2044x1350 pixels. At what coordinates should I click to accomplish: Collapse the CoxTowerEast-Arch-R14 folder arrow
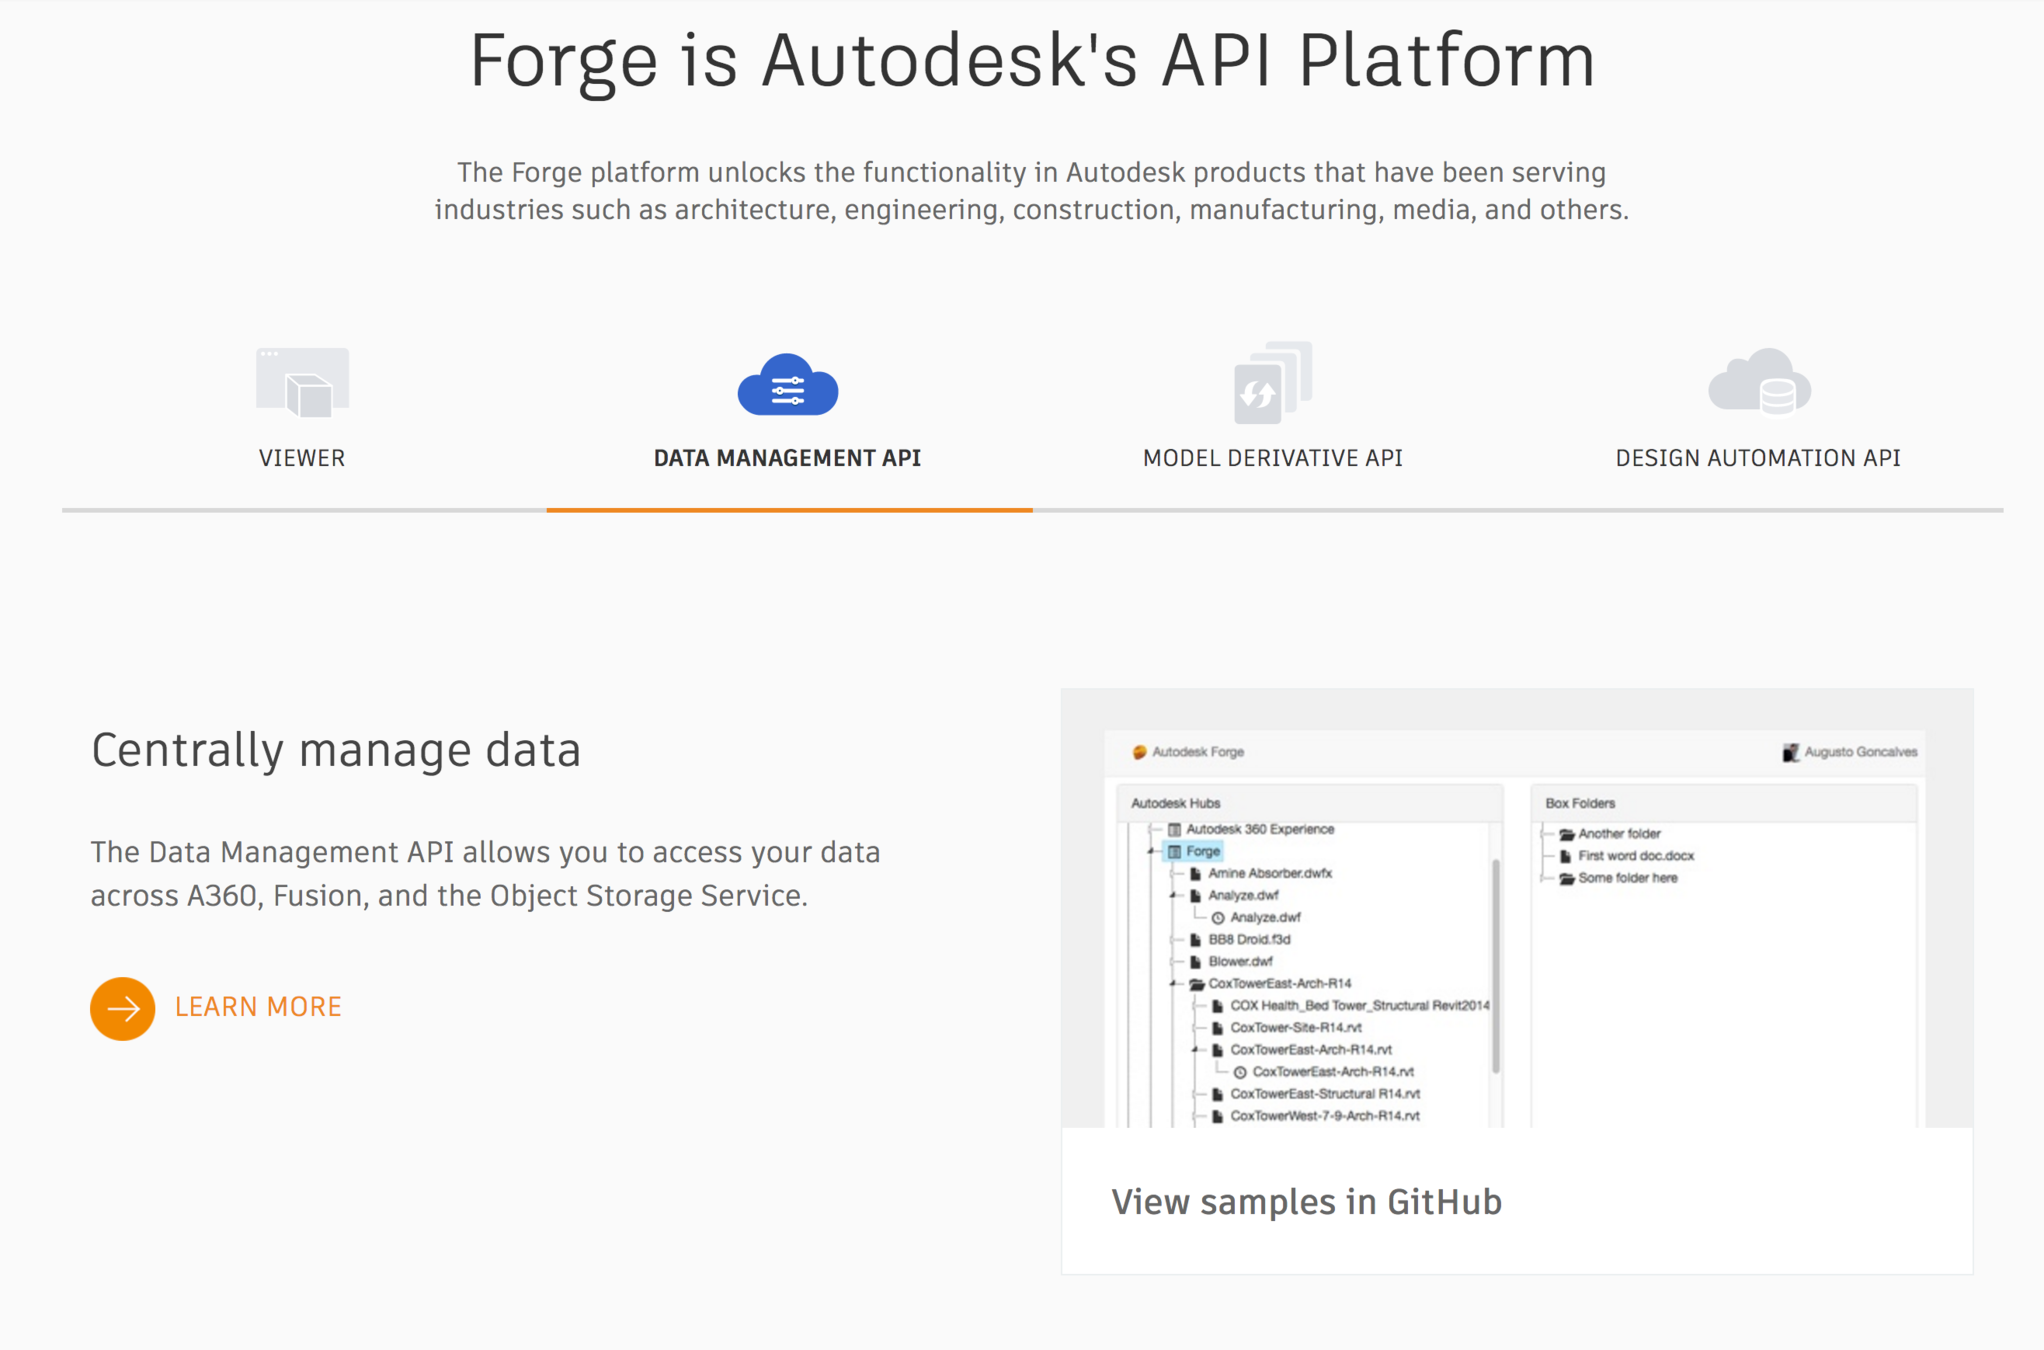[1174, 984]
